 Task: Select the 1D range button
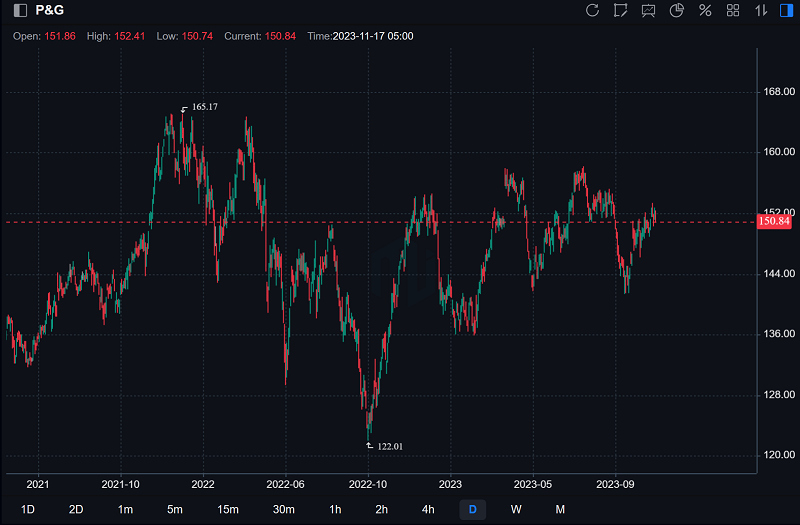[x=28, y=509]
